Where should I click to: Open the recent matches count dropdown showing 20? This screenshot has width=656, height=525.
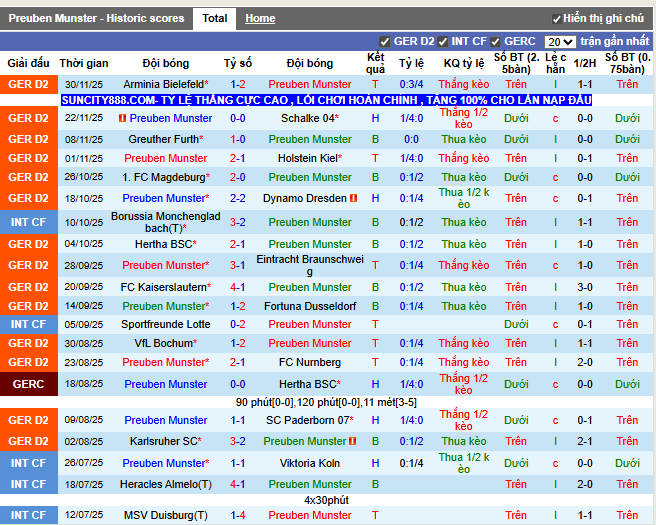(560, 42)
